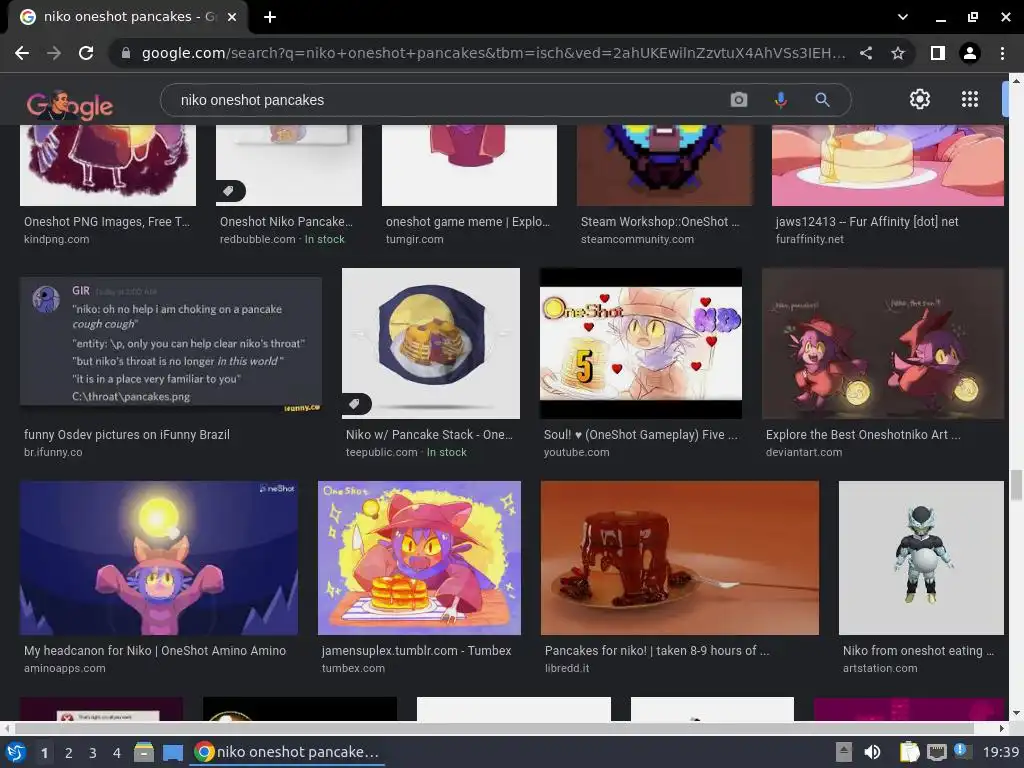
Task: Close the niko oneshot pancakes tab
Action: [232, 17]
